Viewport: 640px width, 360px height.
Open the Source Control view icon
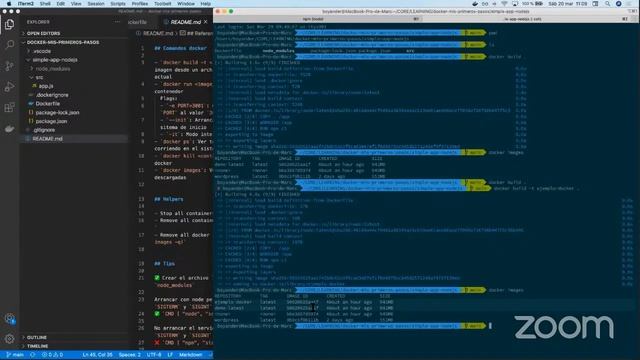9,66
